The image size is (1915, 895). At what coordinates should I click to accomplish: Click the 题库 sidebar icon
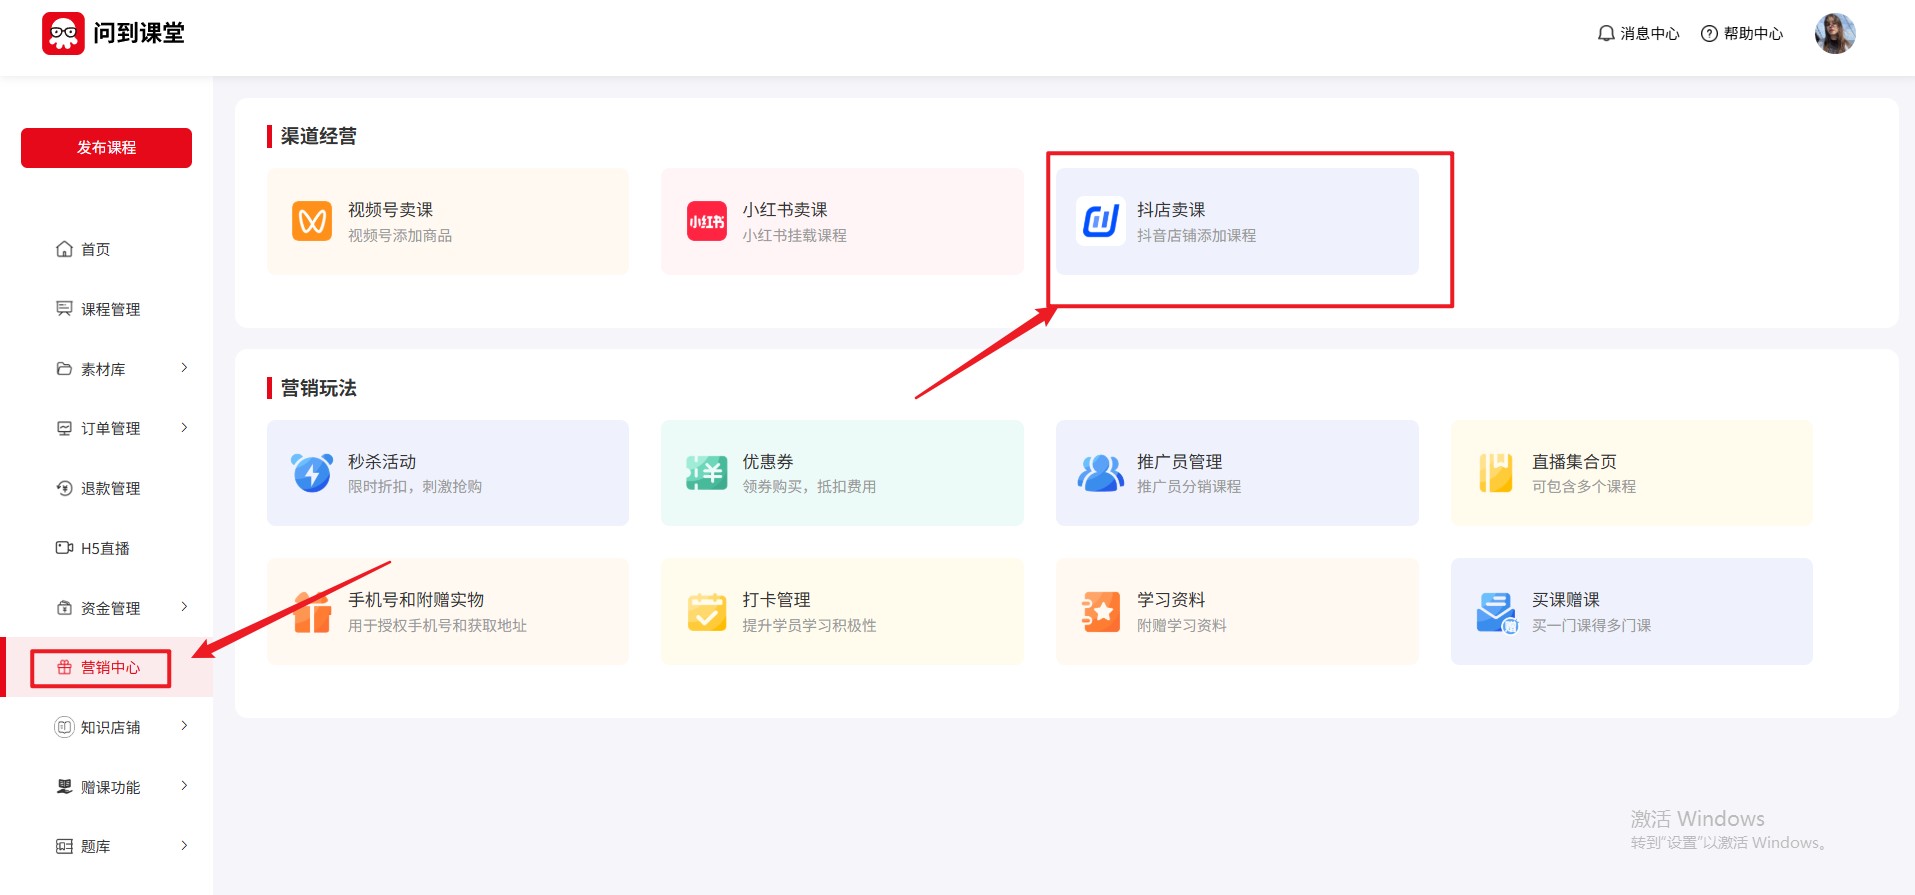tap(64, 846)
